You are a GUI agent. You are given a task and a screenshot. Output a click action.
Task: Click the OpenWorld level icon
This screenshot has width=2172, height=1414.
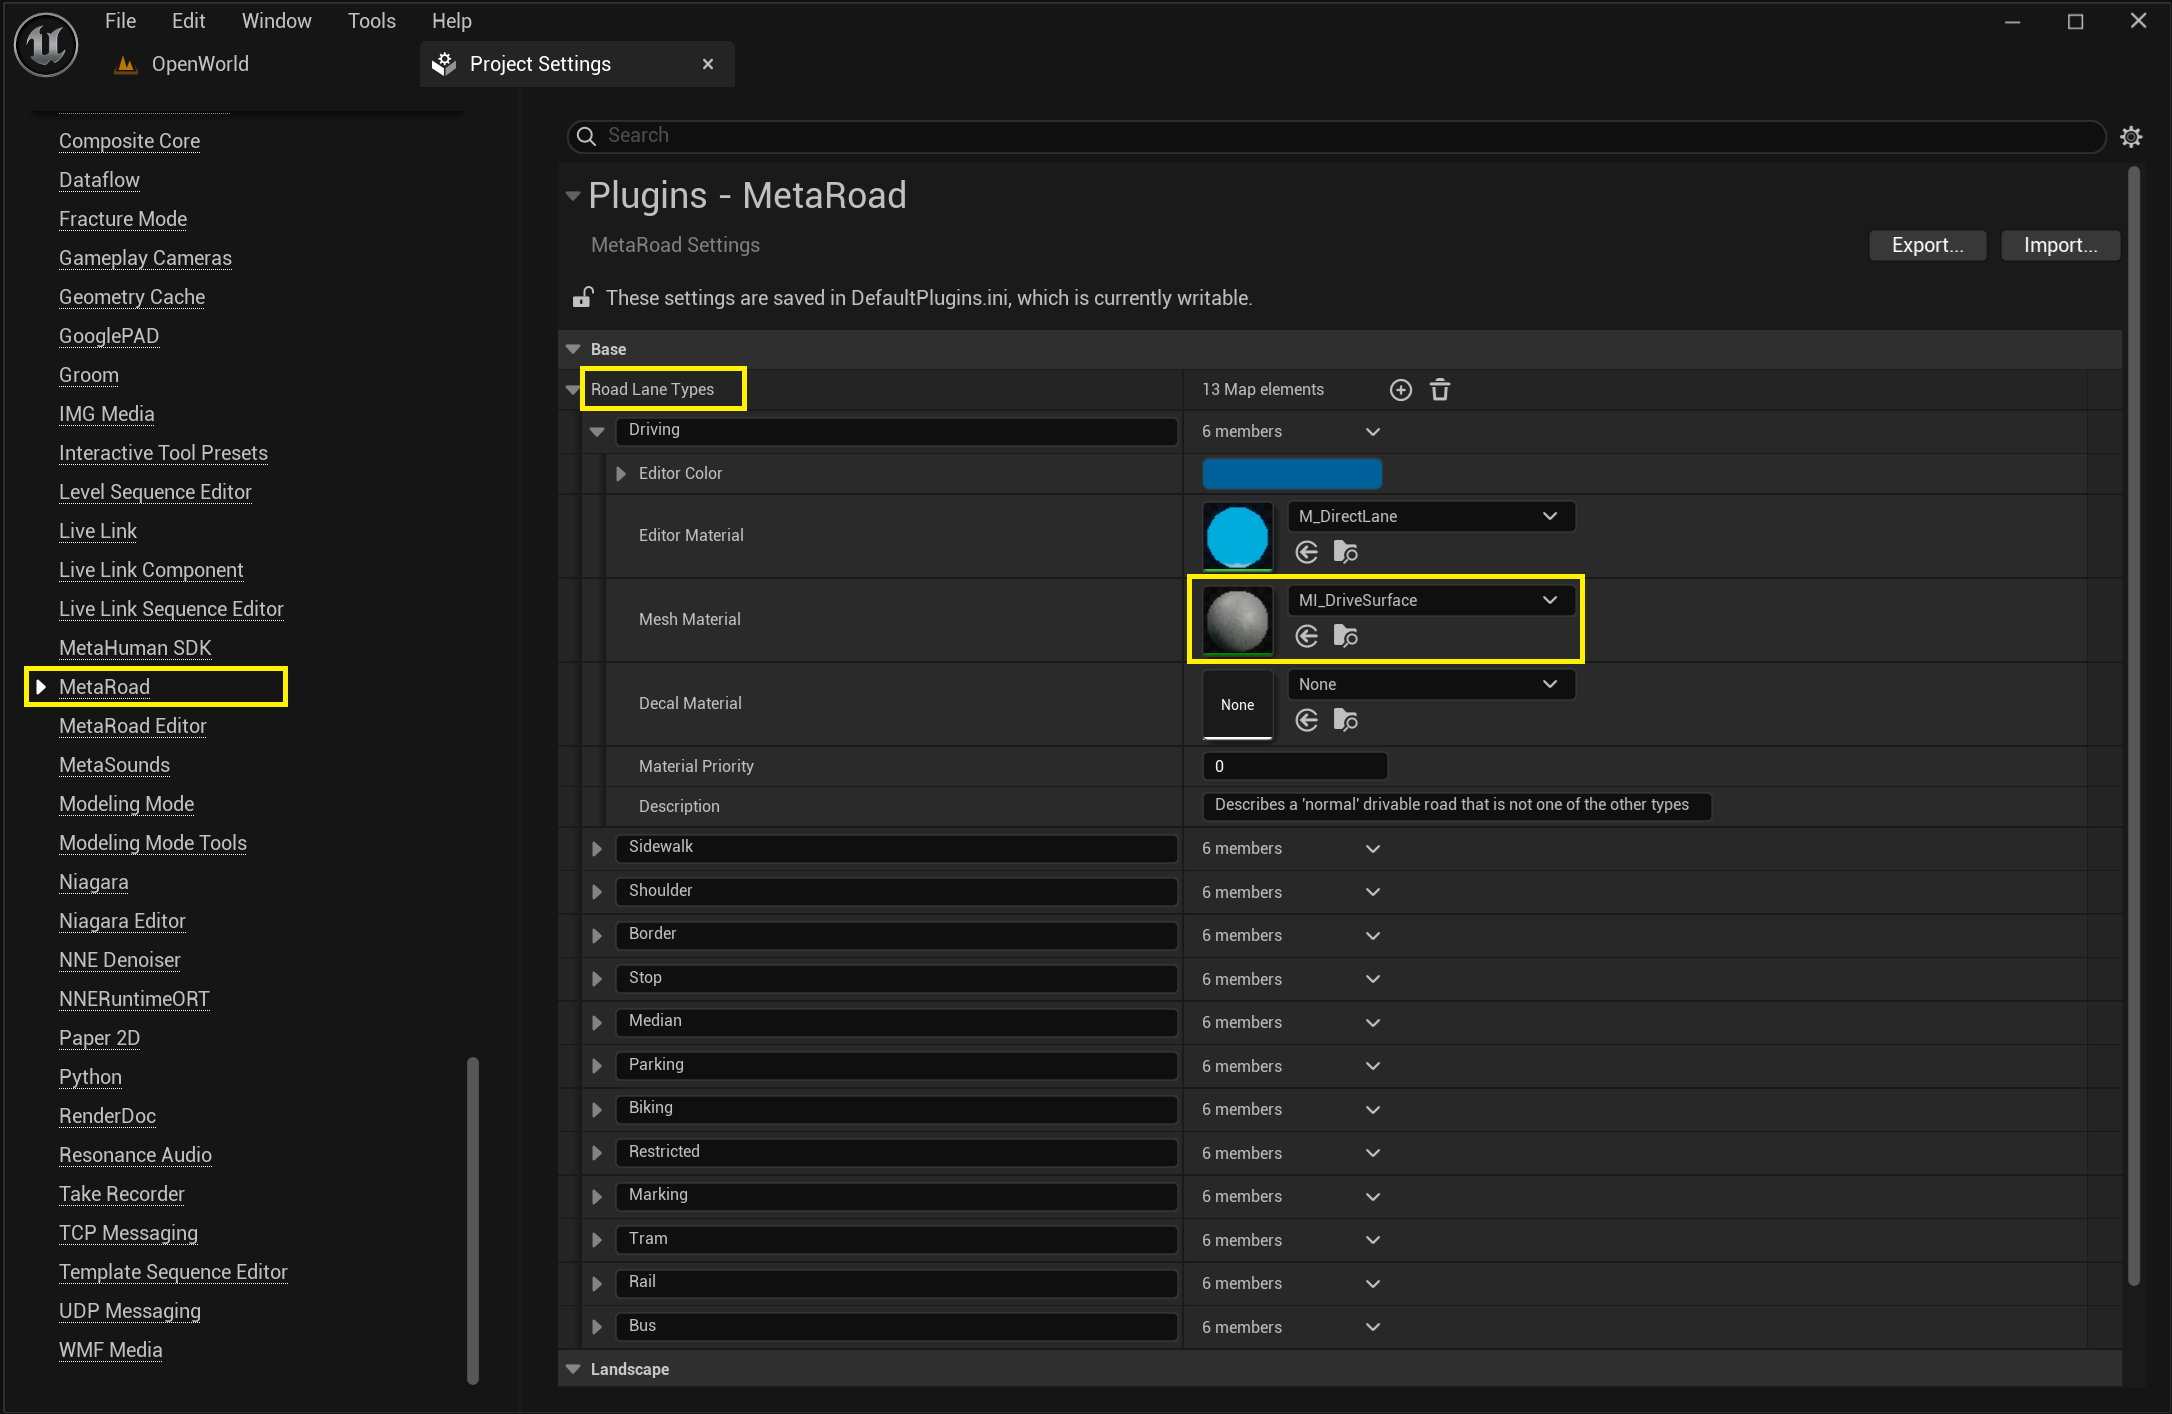pos(126,64)
